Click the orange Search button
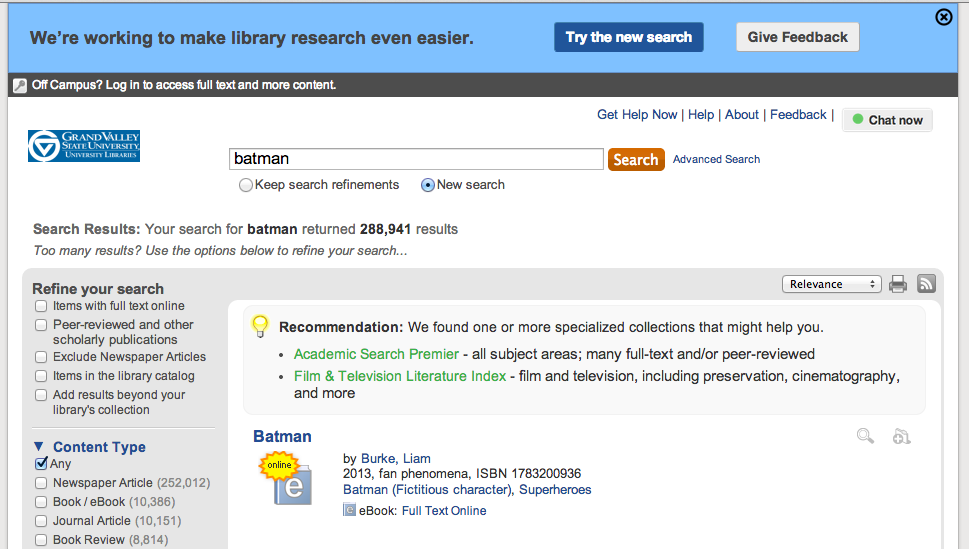Screen dimensions: 969x549 636,160
